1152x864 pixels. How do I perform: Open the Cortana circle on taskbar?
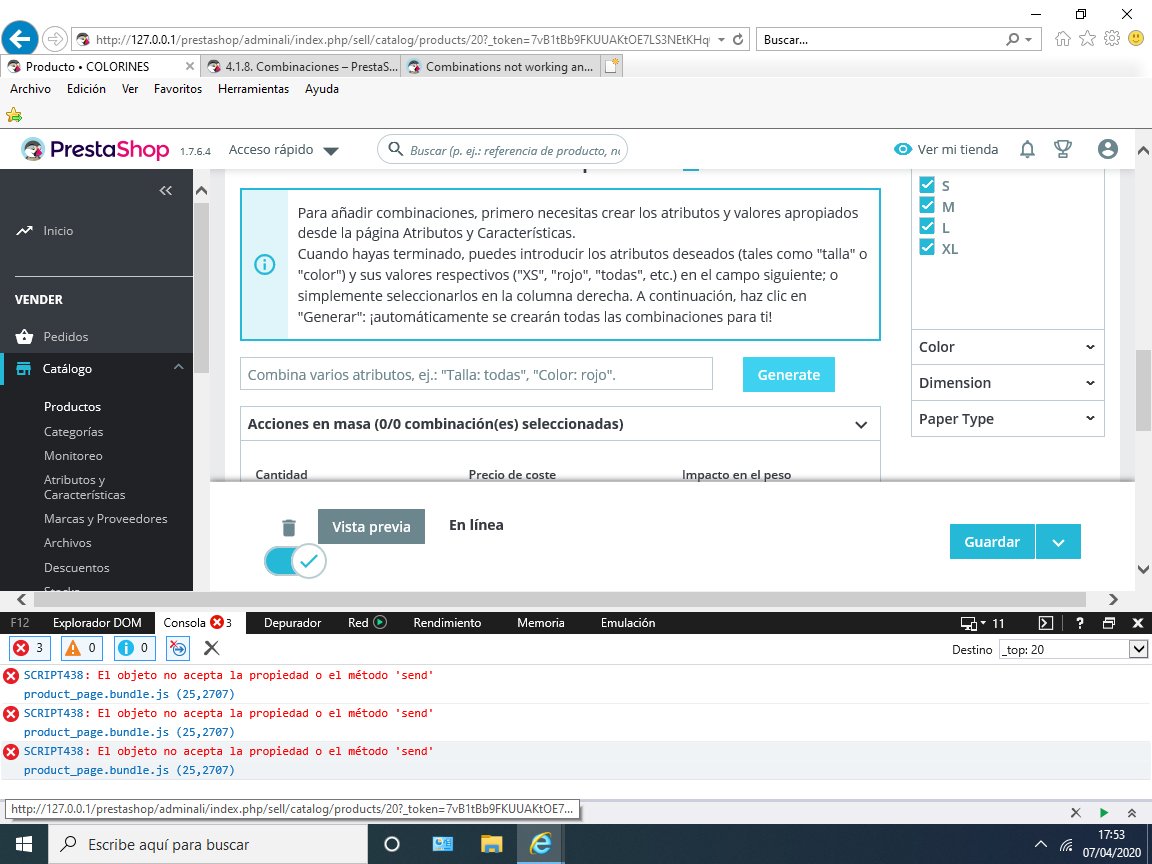click(x=392, y=844)
